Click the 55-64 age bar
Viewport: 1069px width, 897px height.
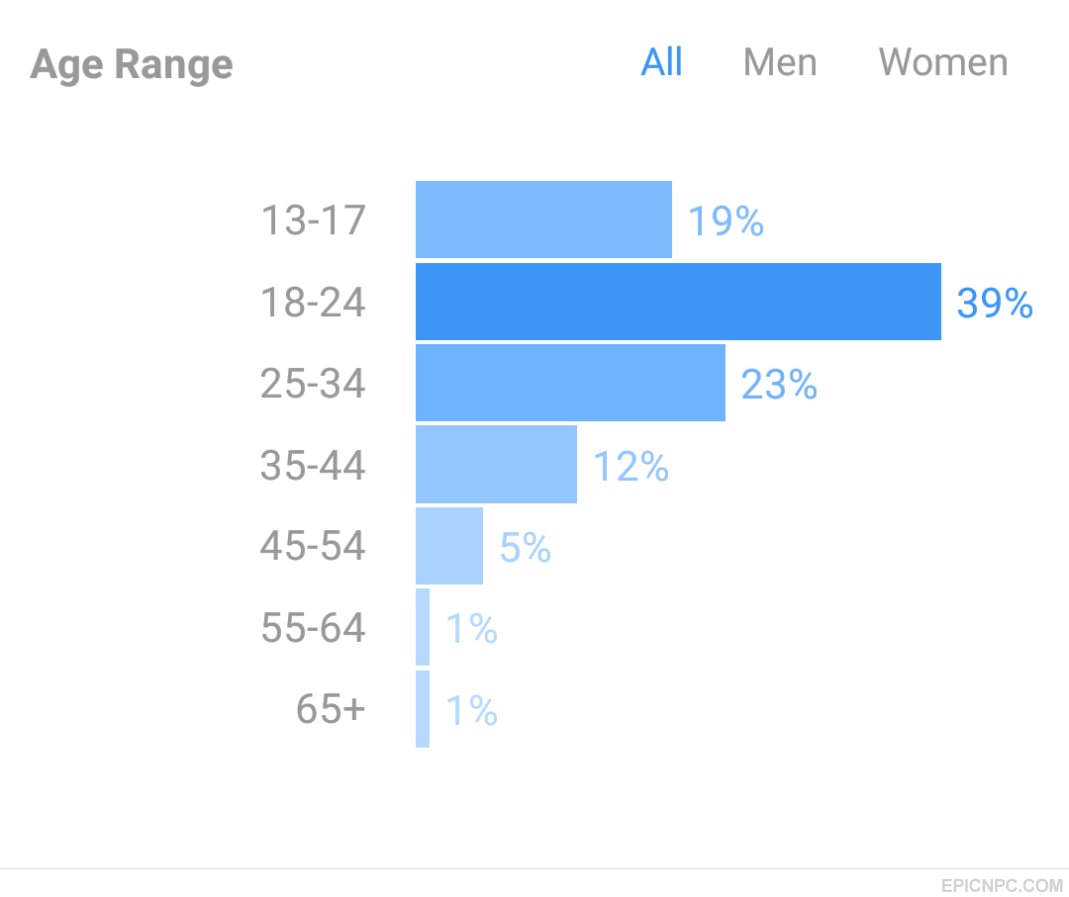point(423,627)
